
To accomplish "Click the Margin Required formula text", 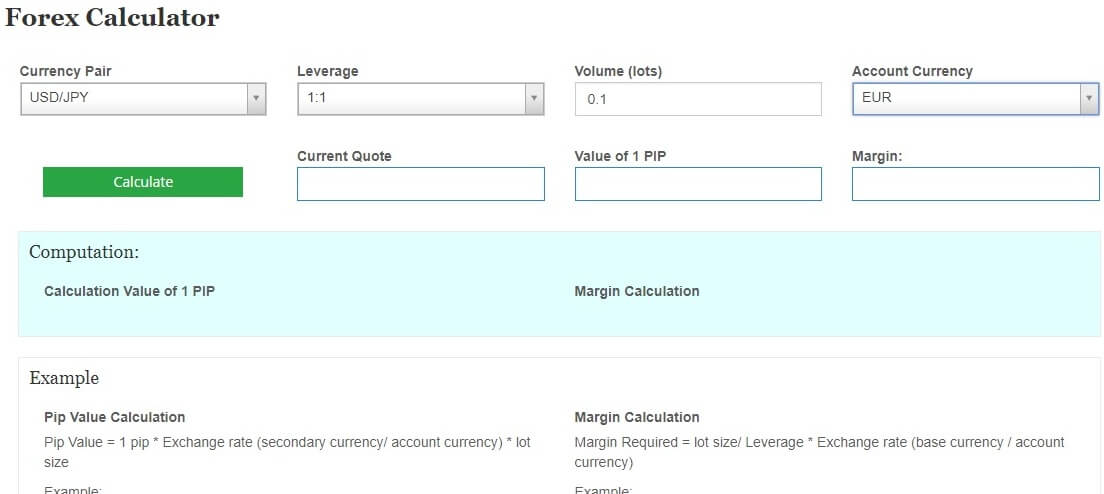I will click(x=820, y=452).
